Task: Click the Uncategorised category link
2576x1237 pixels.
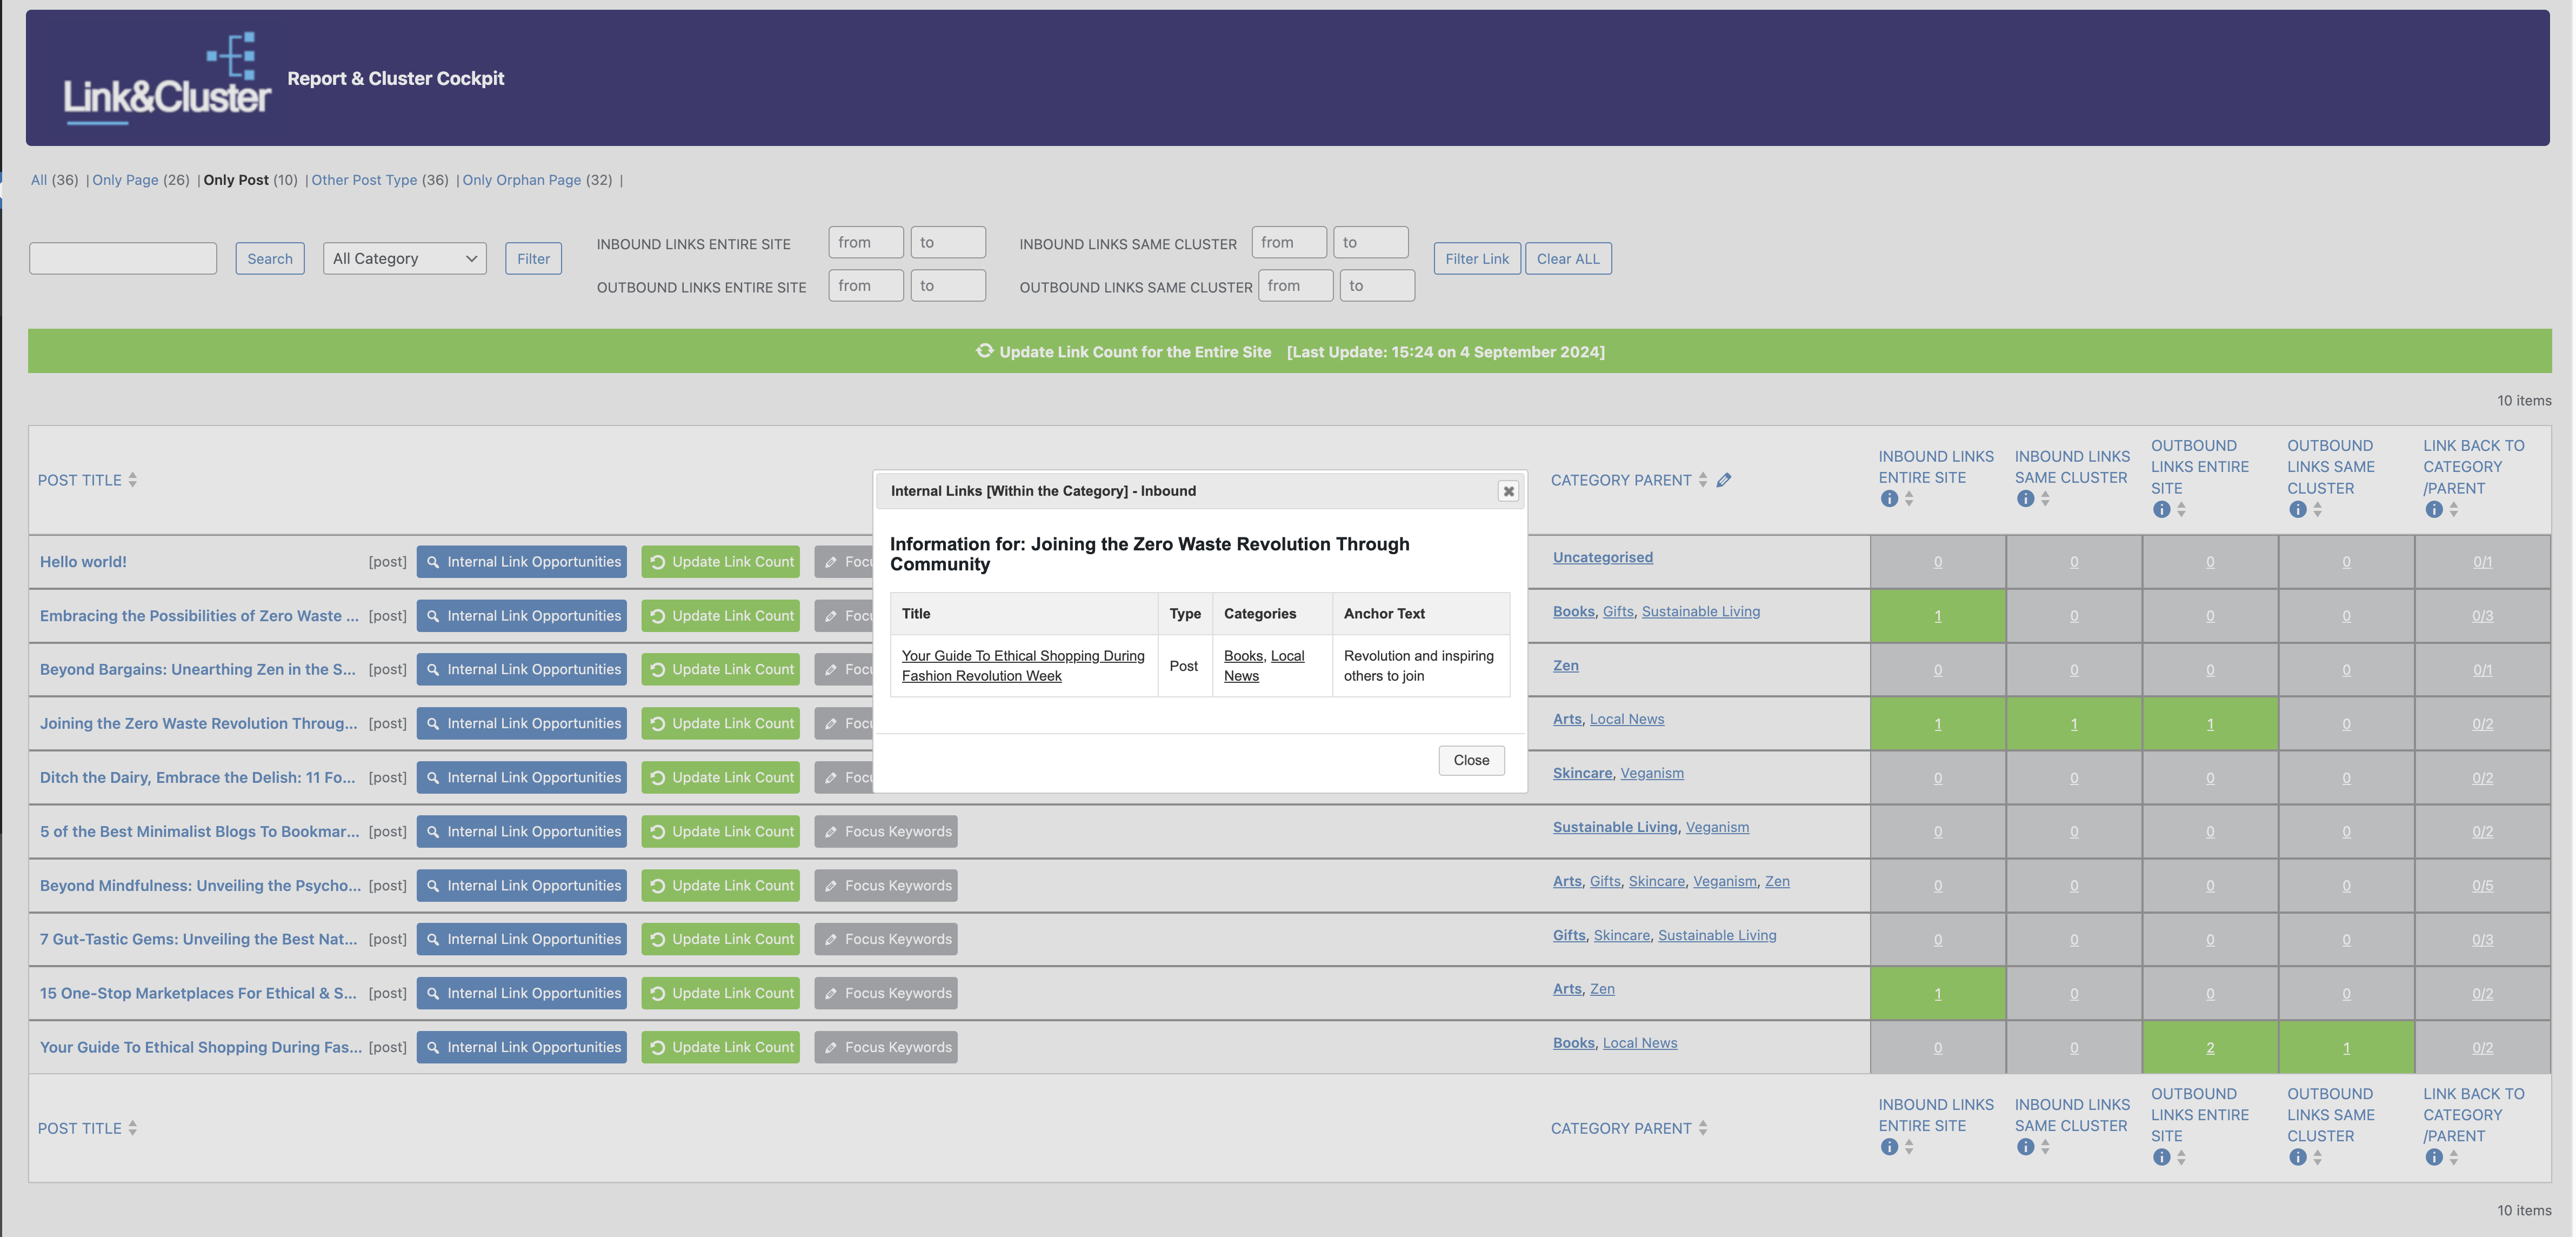Action: click(1602, 558)
